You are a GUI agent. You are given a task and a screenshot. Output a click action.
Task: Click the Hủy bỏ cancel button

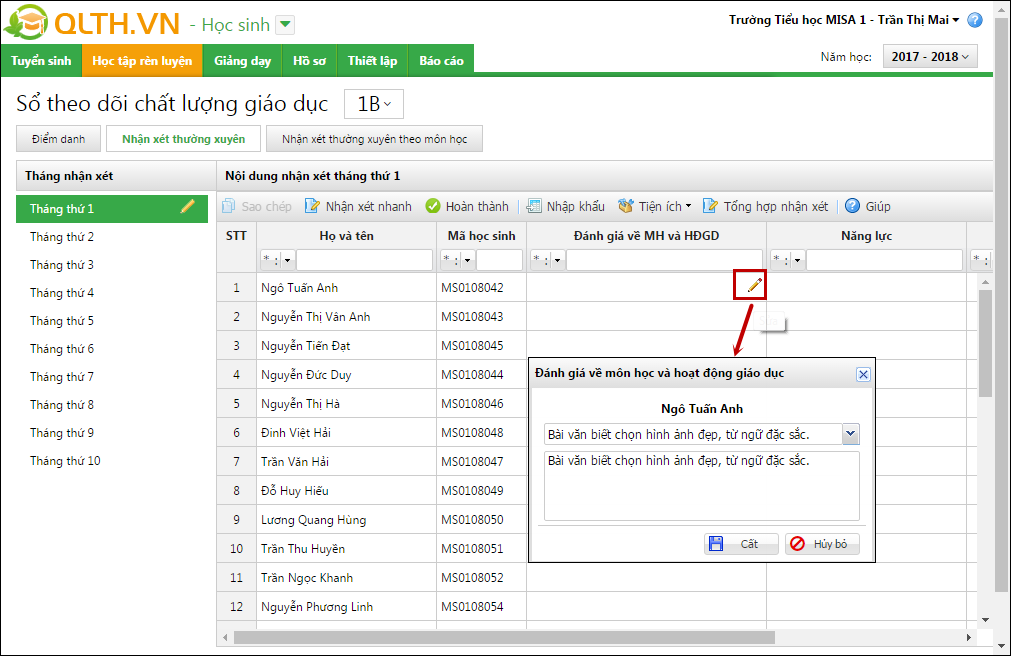[x=822, y=544]
